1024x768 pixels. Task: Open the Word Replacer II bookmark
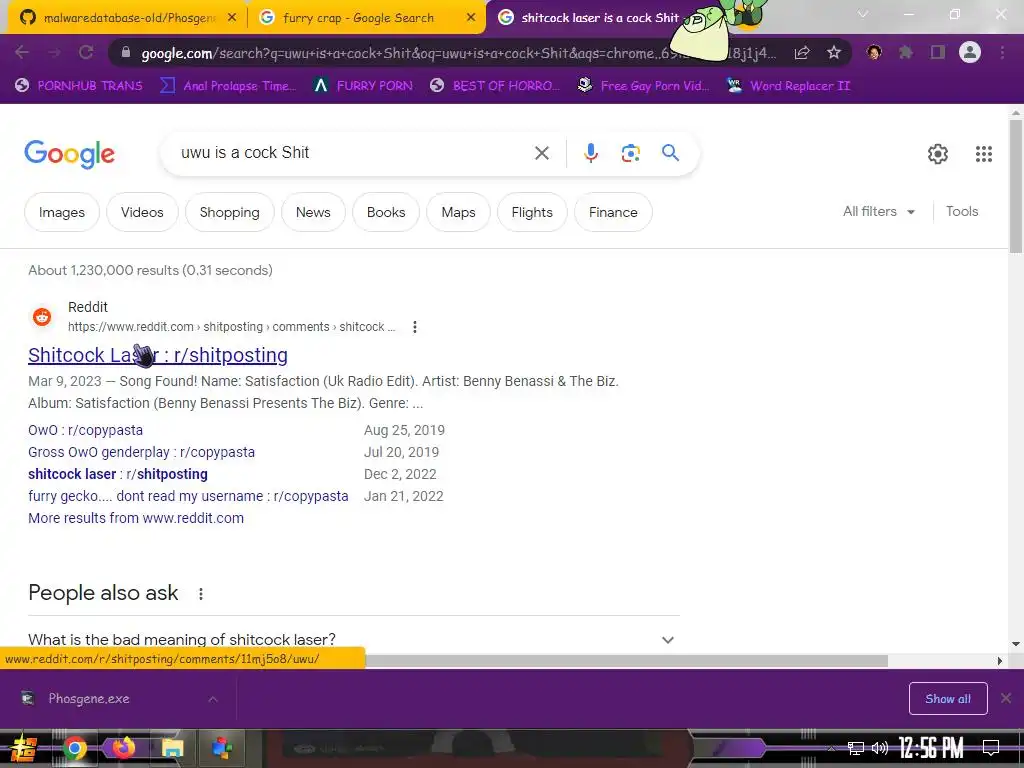point(788,86)
